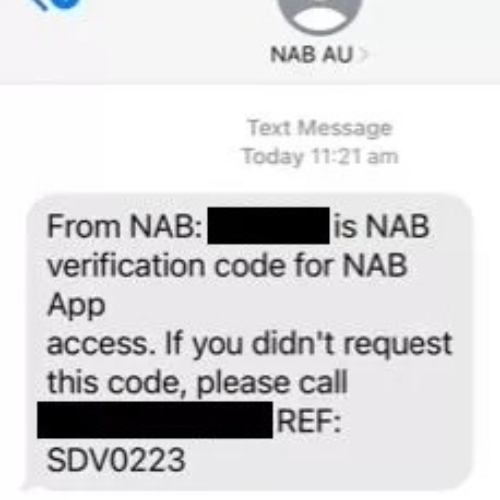Tap the 'this code, please call' line
The height and width of the screenshot is (500, 500).
[x=197, y=383]
